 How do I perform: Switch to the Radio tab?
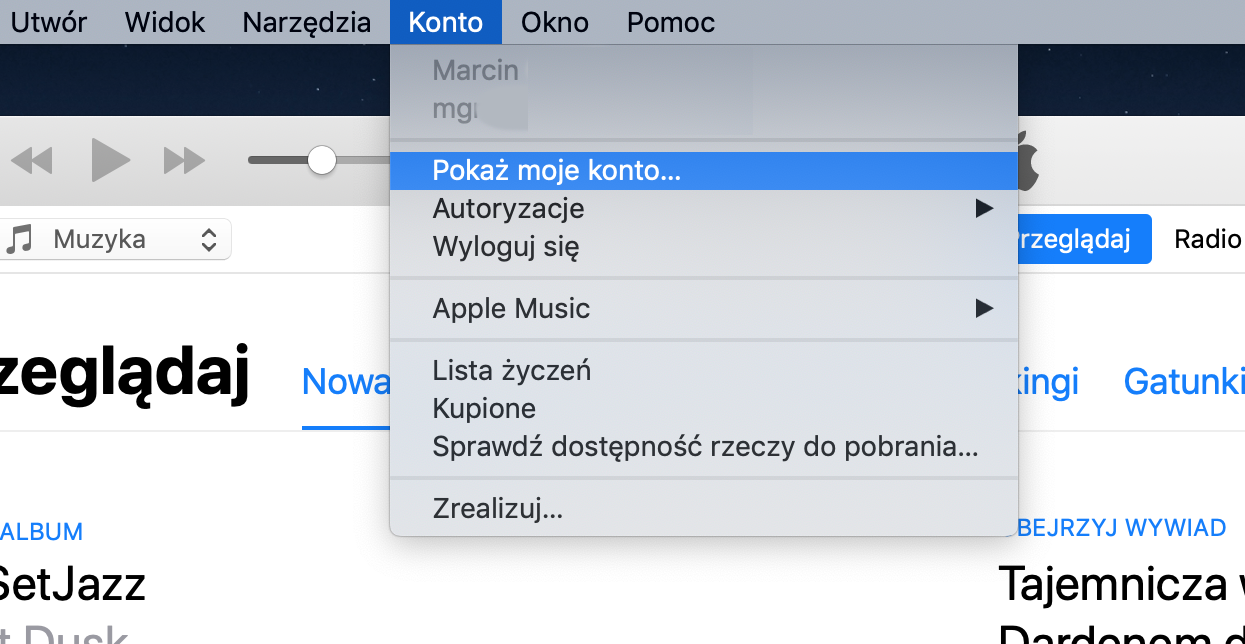(x=1207, y=239)
